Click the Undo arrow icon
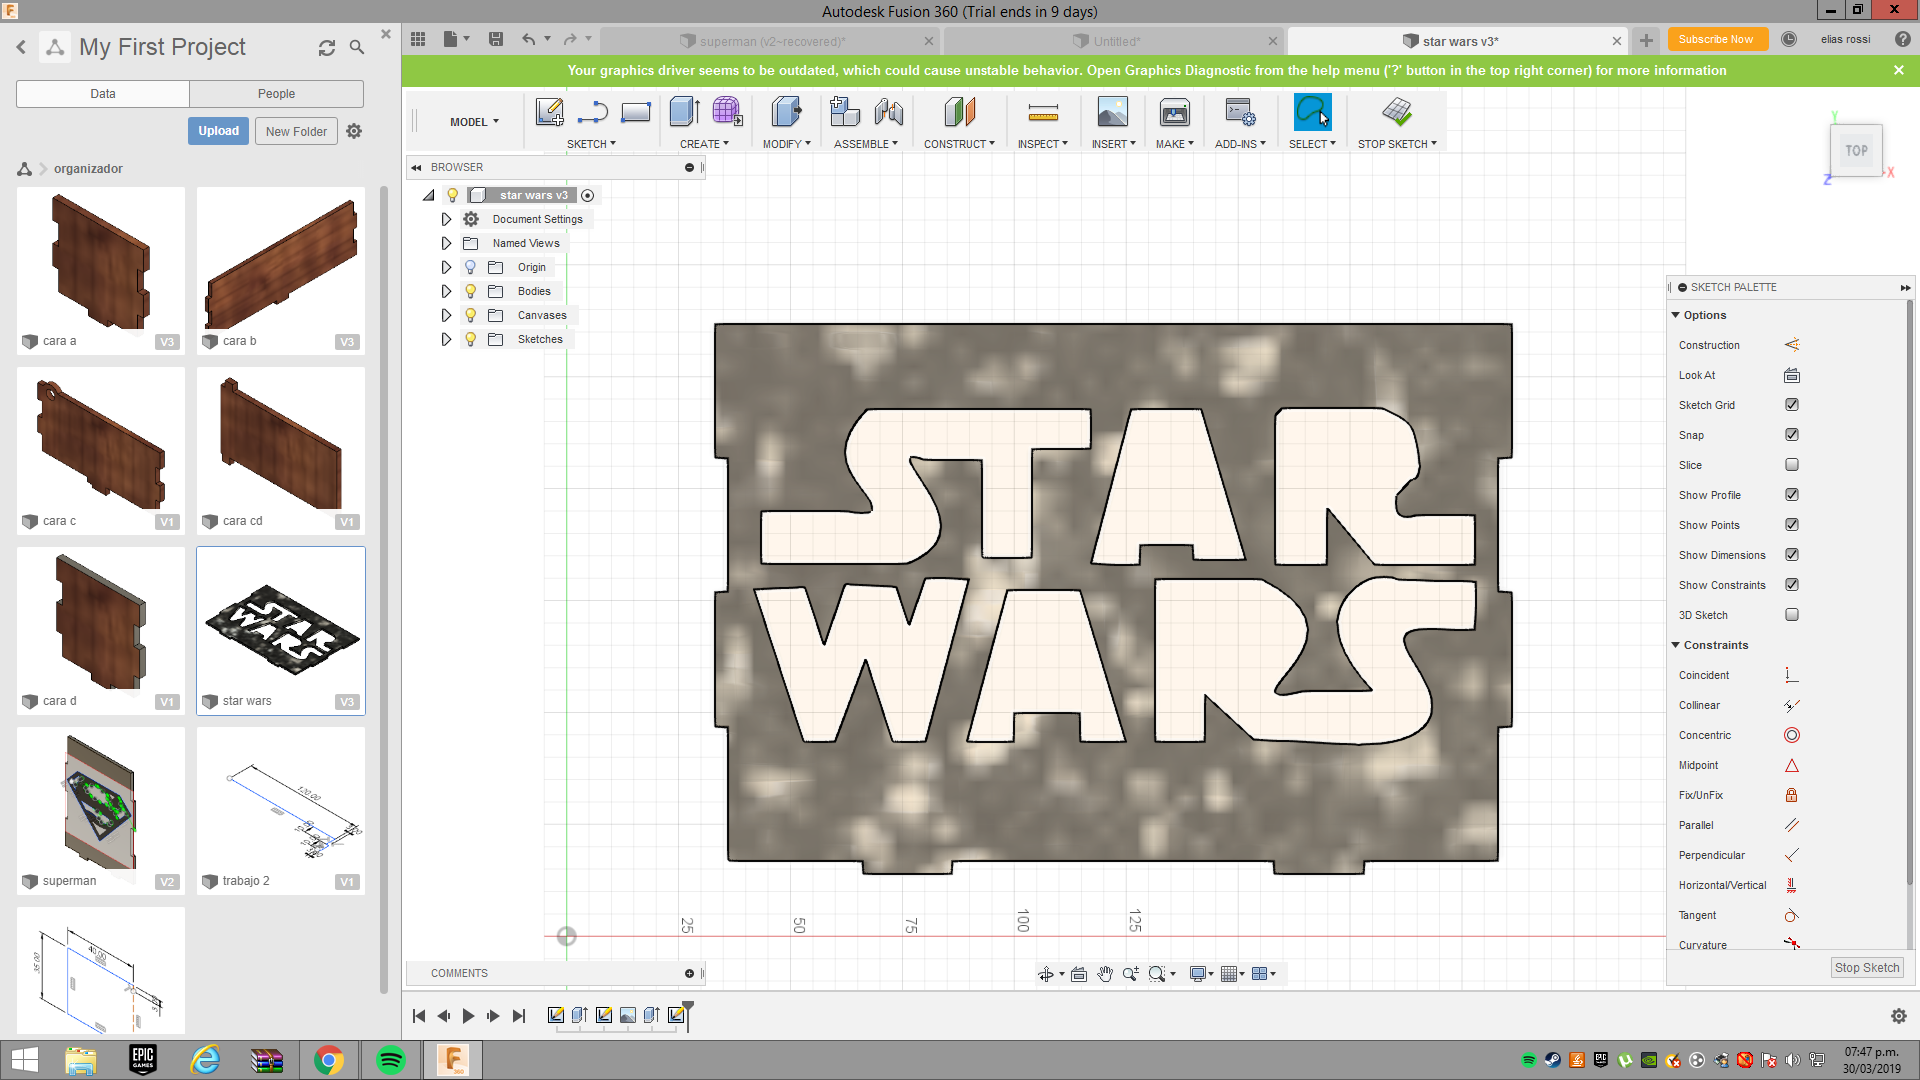Viewport: 1920px width, 1080px height. [x=528, y=39]
